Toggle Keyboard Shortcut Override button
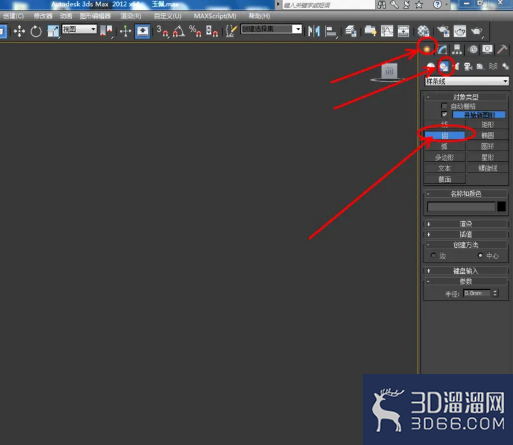This screenshot has width=513, height=445. [142, 32]
